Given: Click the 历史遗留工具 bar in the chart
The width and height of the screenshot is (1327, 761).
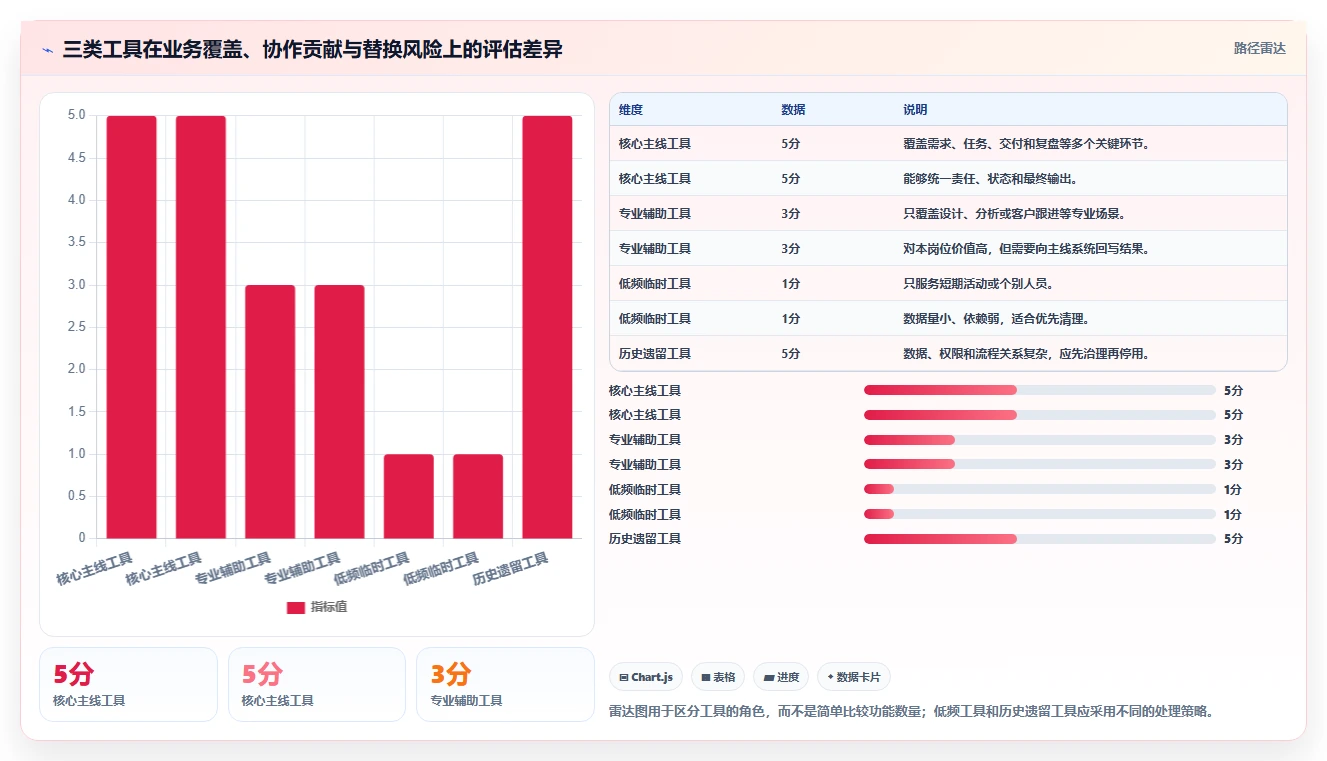Looking at the screenshot, I should [x=547, y=327].
